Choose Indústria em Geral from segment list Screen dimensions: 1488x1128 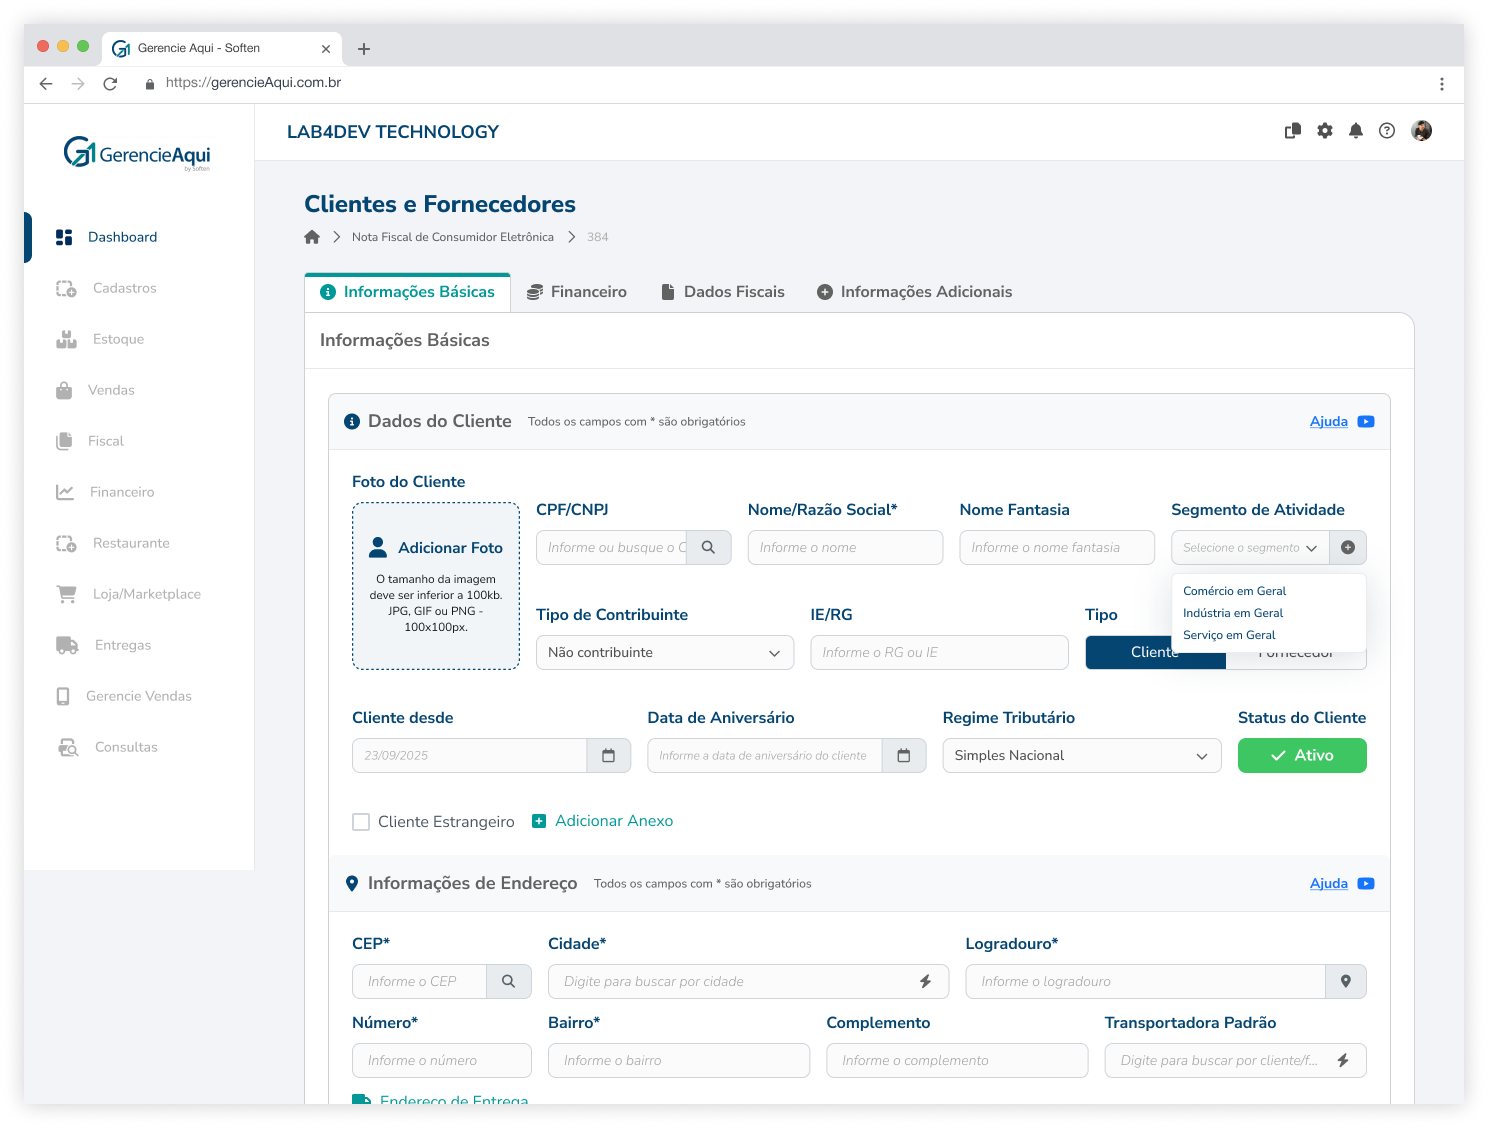[x=1232, y=613]
